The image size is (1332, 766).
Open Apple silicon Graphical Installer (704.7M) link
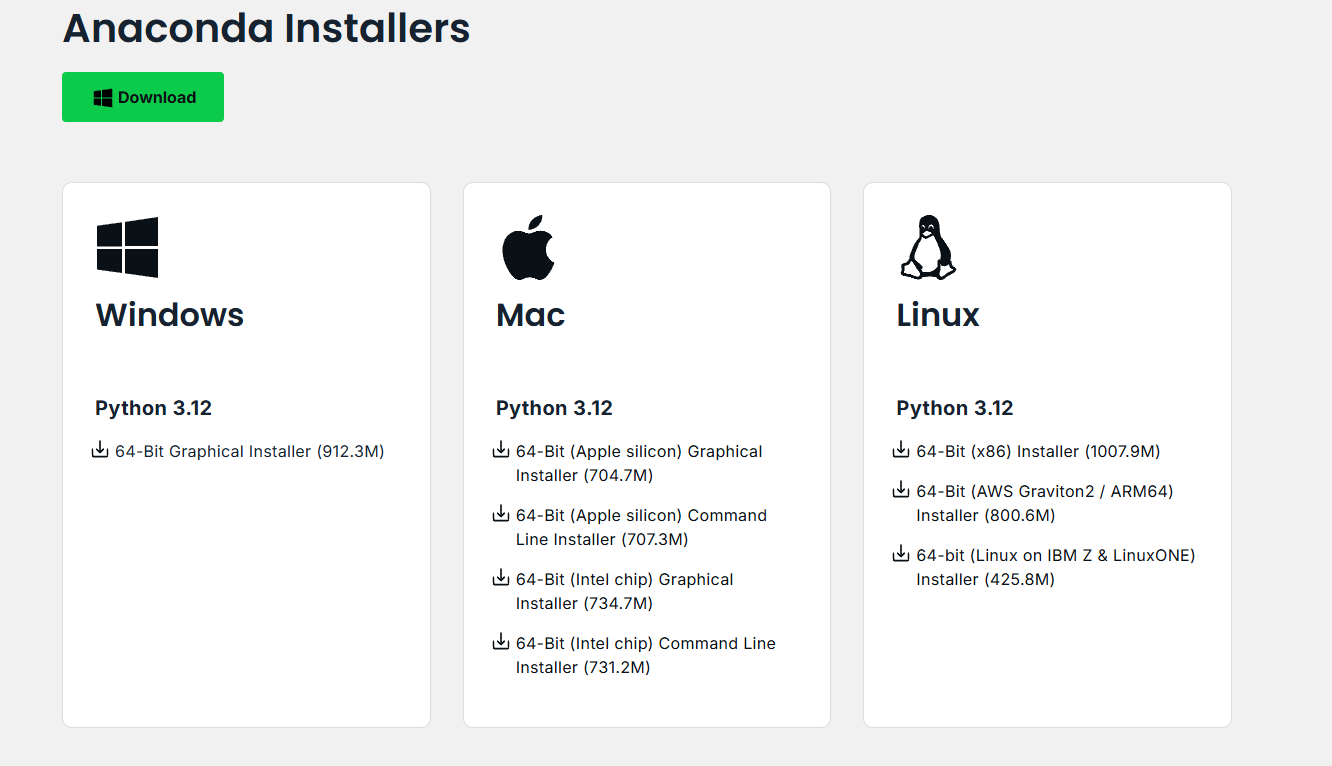coord(639,463)
